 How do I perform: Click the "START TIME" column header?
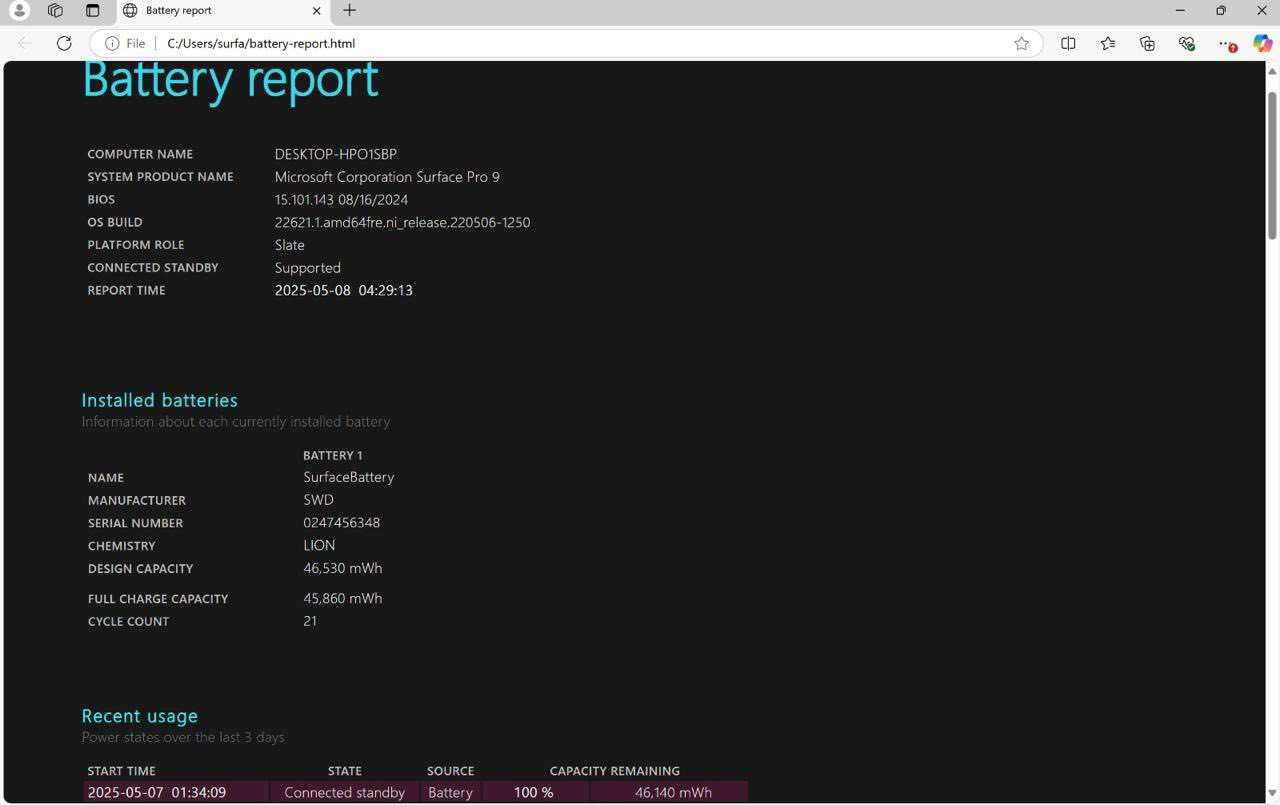coord(122,771)
